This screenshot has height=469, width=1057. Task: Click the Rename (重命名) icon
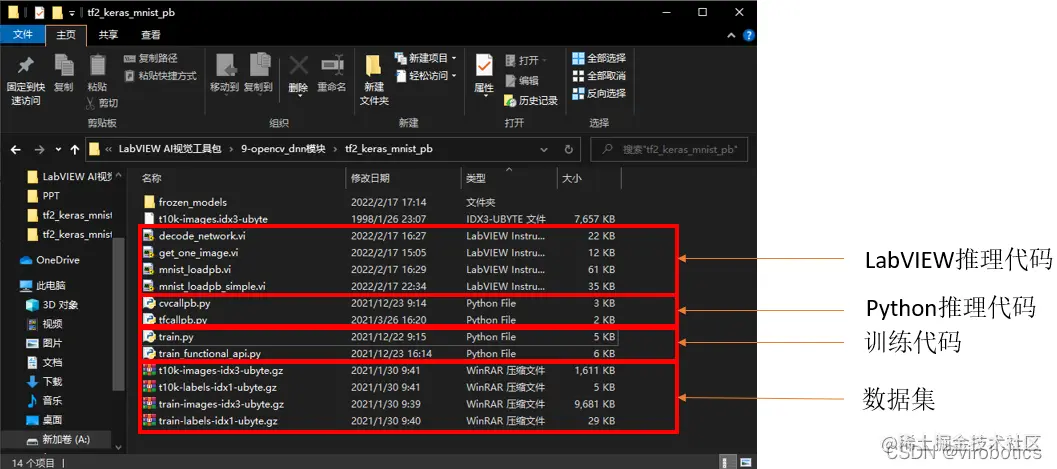click(332, 65)
